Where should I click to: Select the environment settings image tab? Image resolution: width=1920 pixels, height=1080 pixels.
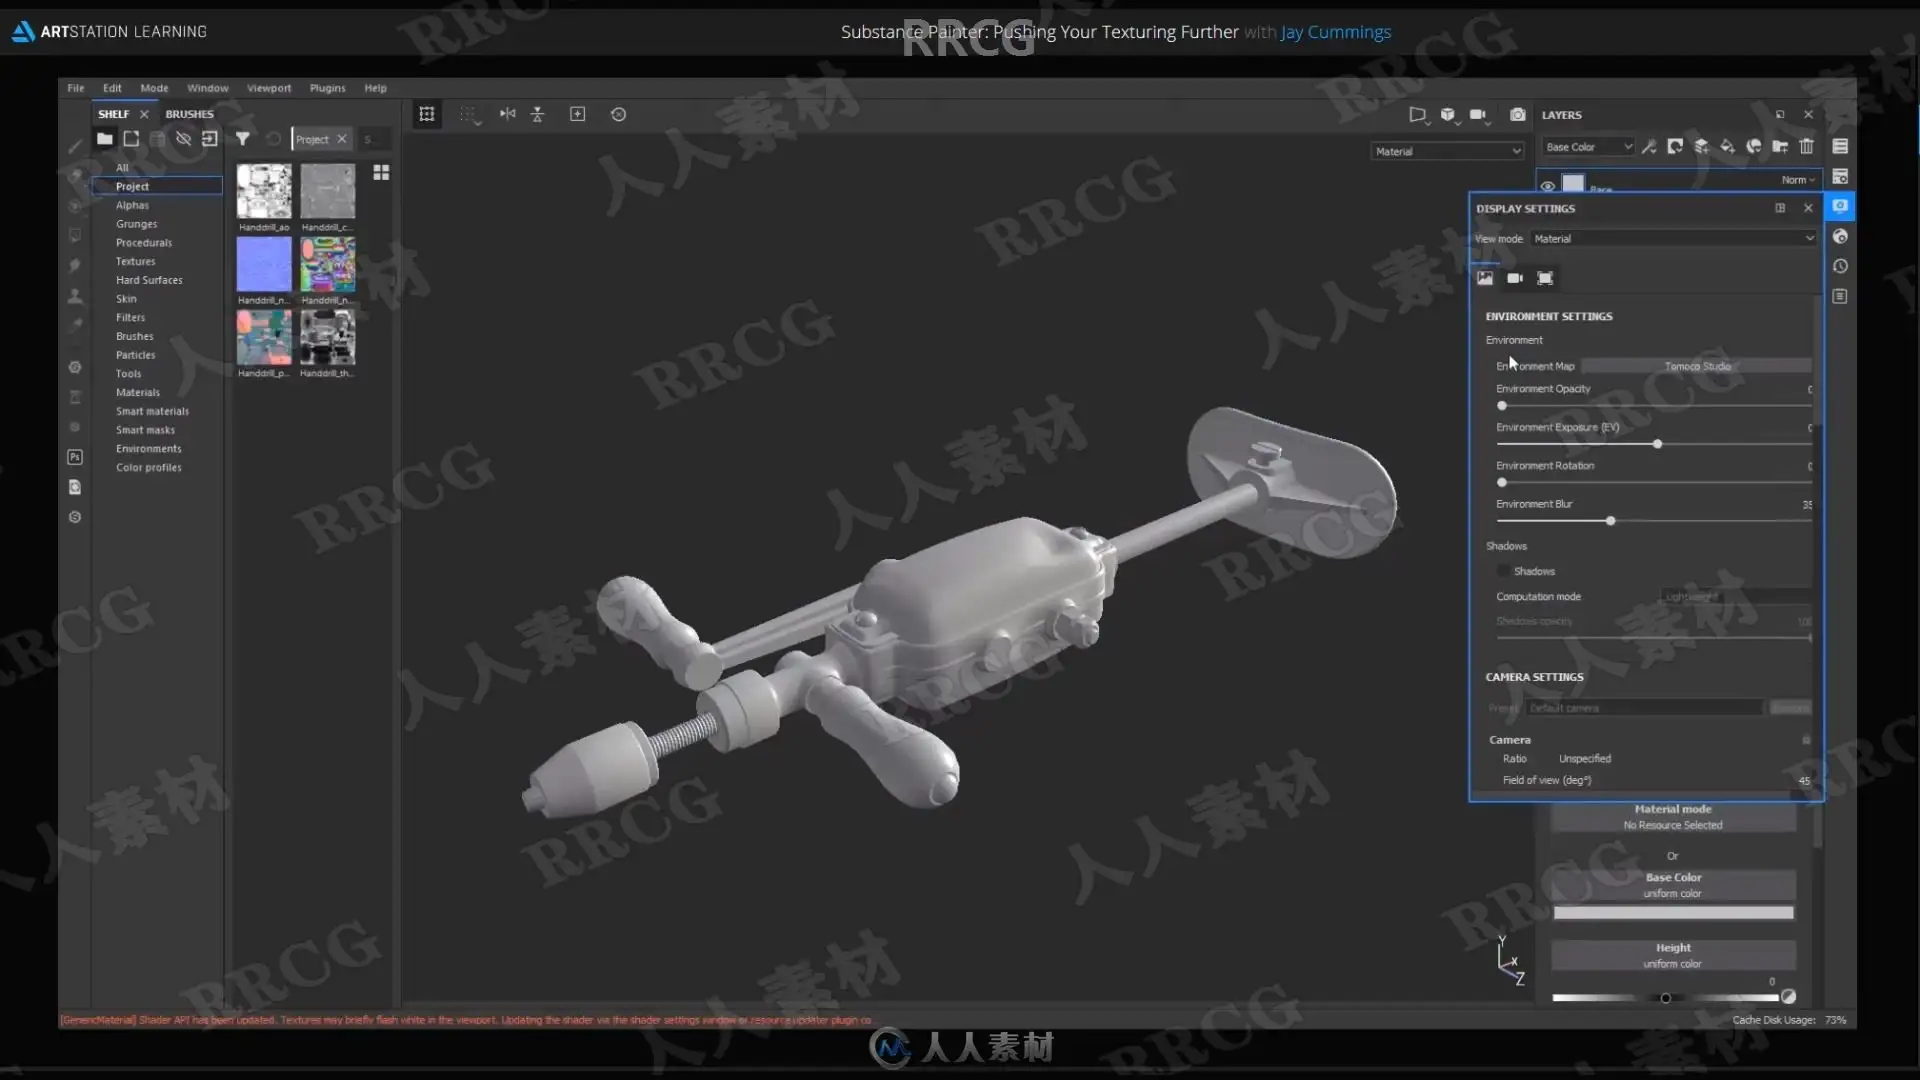click(1485, 278)
